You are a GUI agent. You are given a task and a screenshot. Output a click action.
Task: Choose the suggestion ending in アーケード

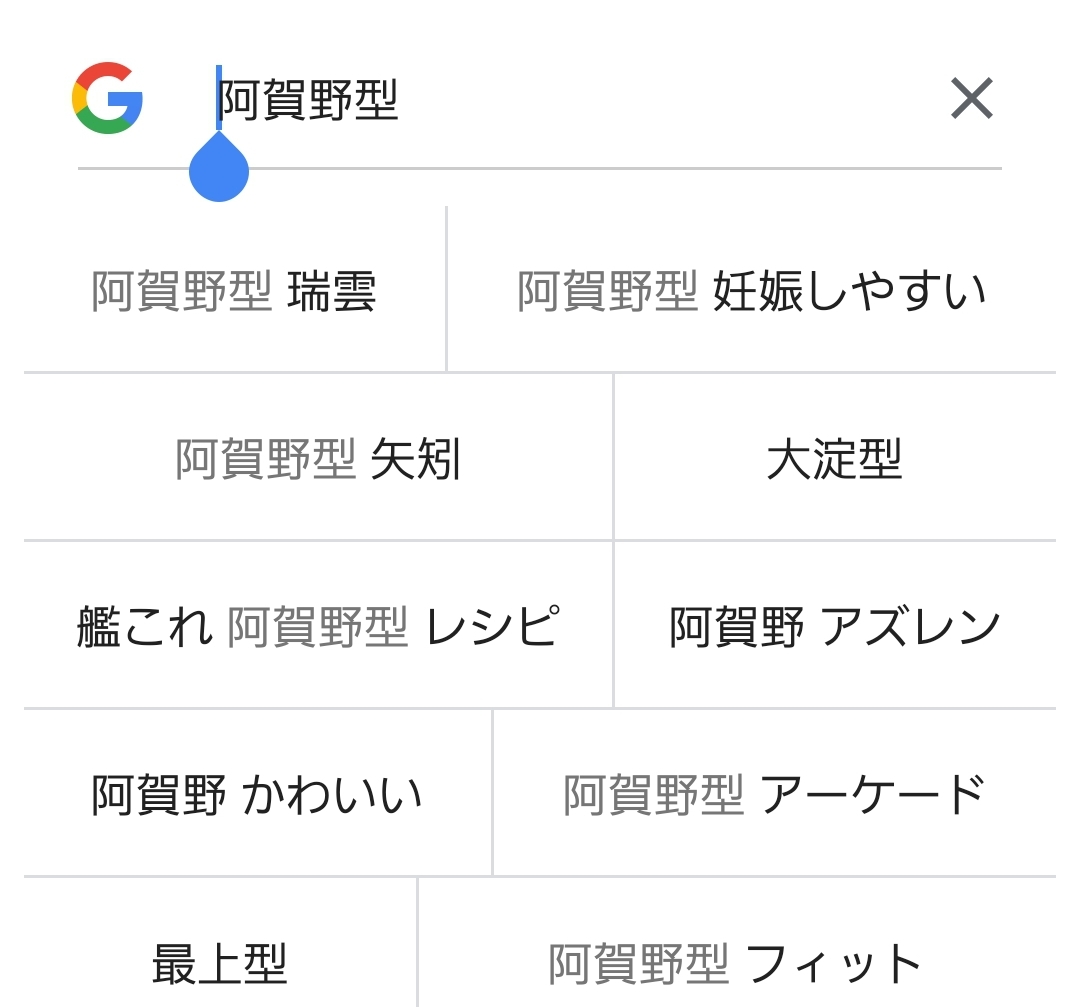tap(774, 795)
